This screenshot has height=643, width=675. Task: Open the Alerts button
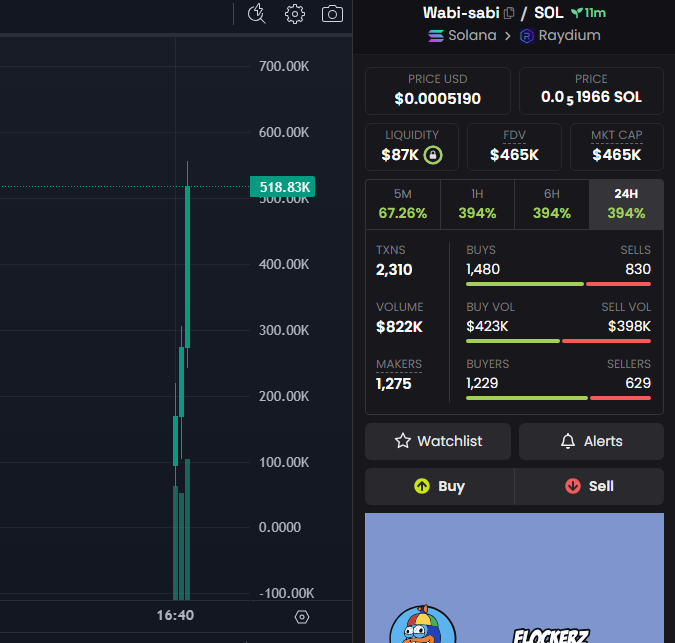pos(591,441)
